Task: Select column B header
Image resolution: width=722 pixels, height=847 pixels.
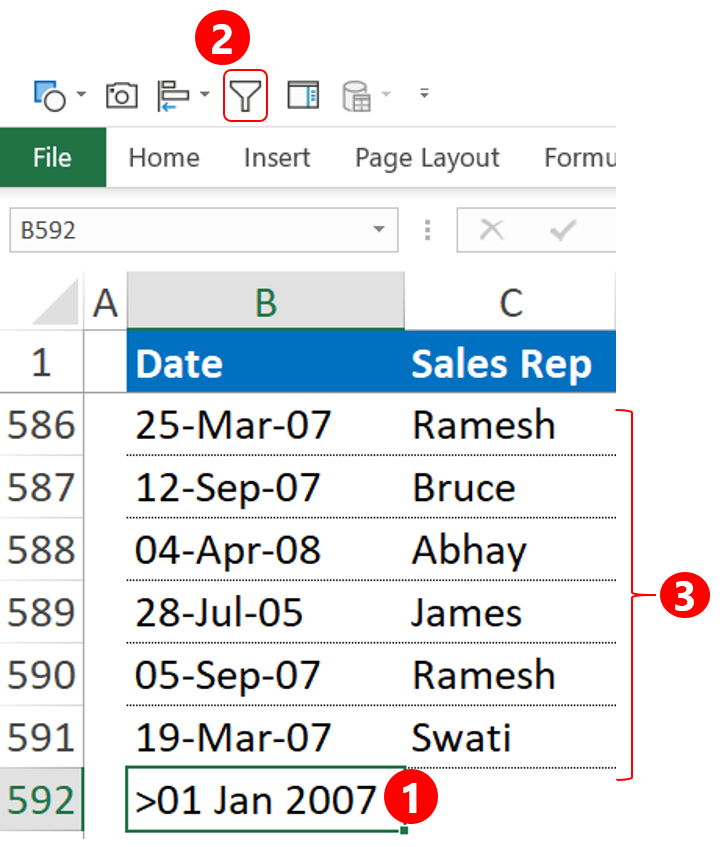Action: [266, 302]
